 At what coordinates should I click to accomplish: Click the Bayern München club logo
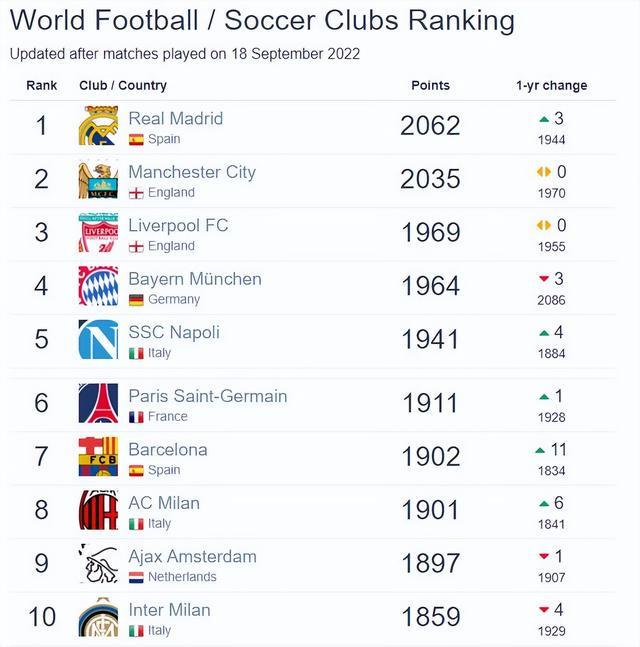pyautogui.click(x=98, y=287)
